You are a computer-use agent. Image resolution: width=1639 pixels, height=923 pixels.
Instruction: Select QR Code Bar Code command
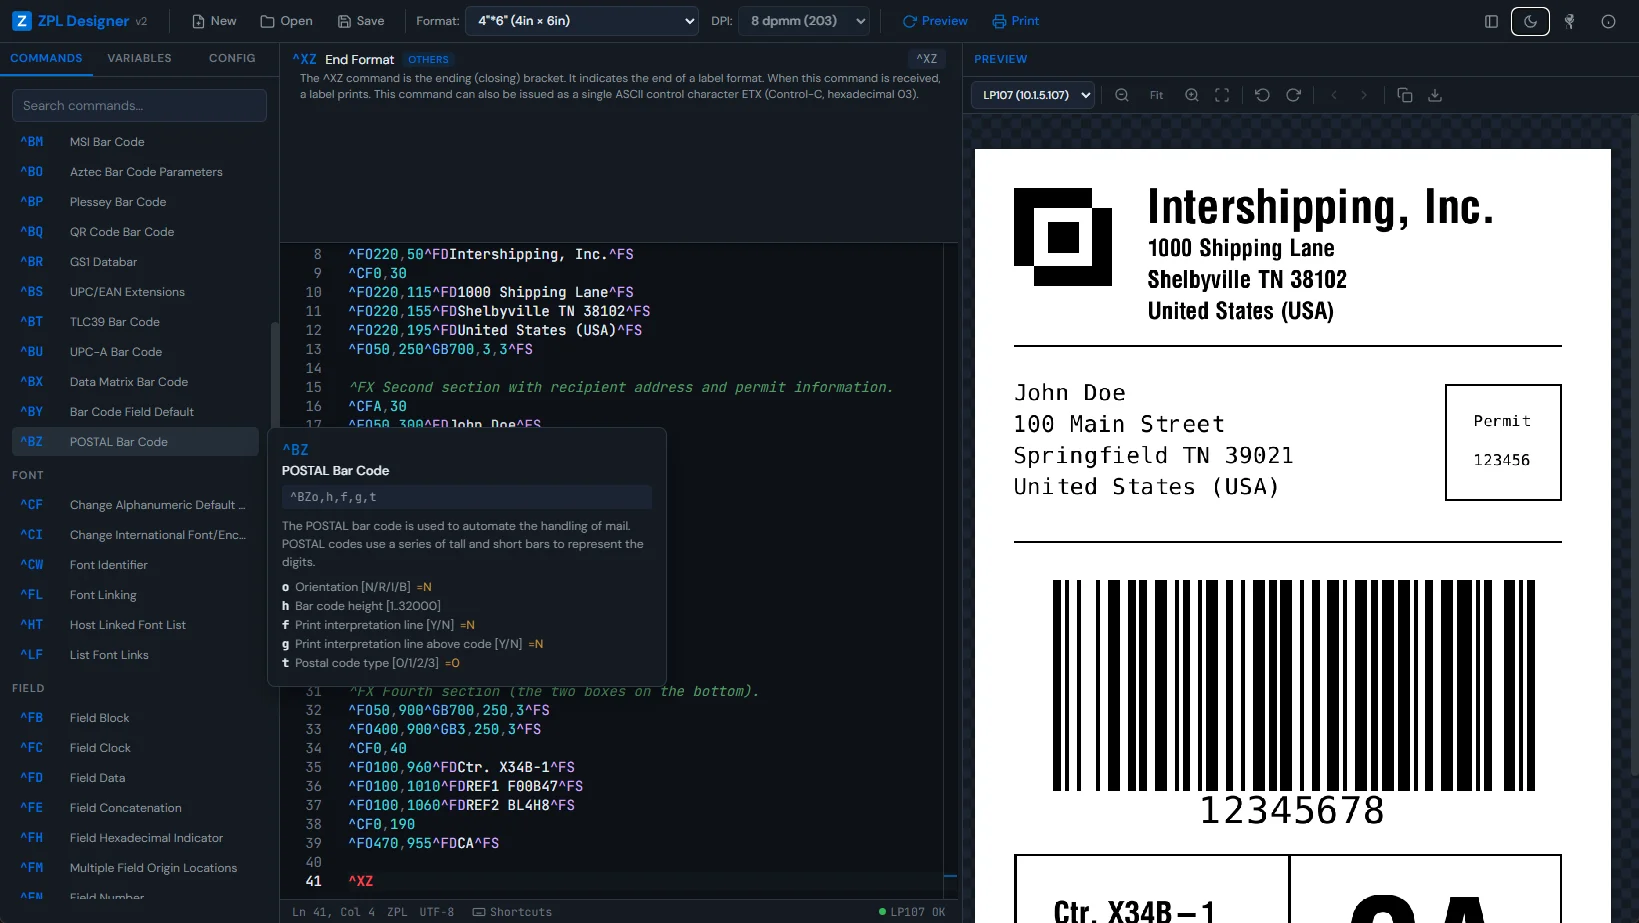[x=122, y=232]
